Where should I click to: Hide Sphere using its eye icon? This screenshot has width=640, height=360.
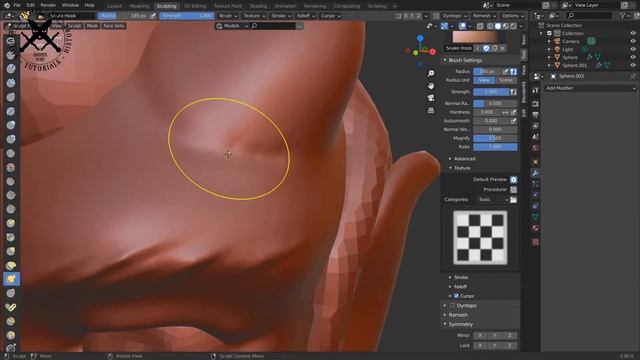[x=633, y=57]
